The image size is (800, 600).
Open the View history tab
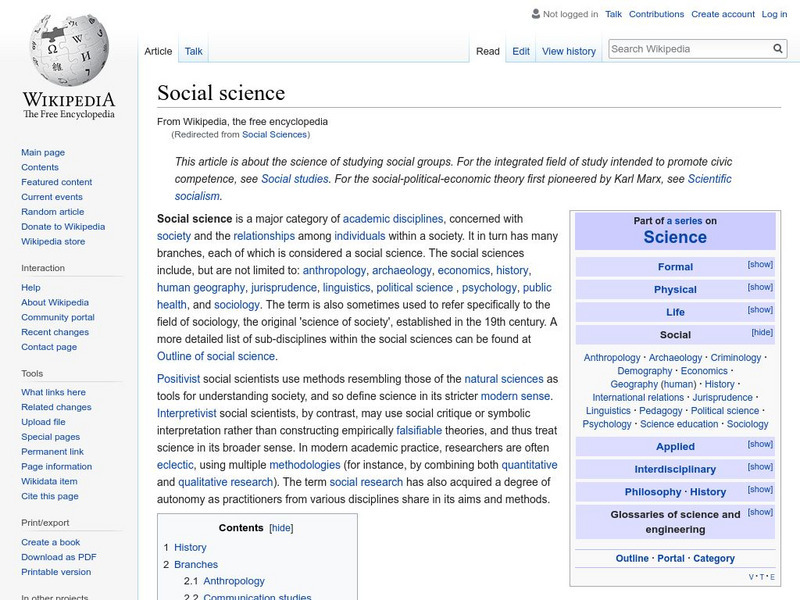point(568,51)
